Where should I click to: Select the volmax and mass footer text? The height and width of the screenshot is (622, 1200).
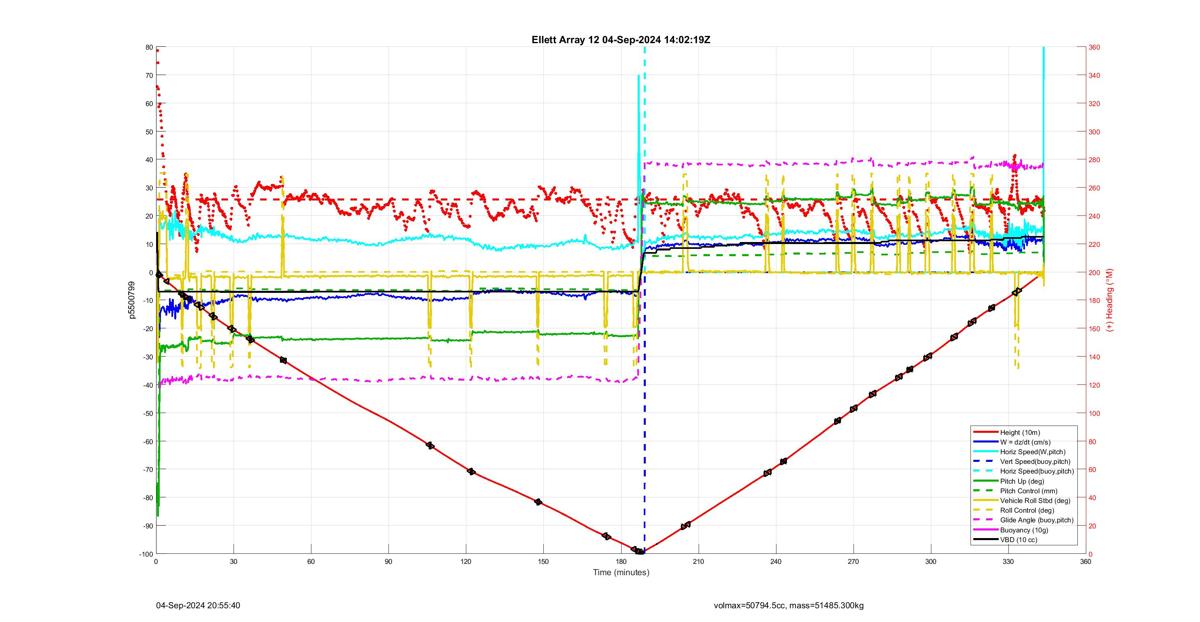(x=789, y=605)
